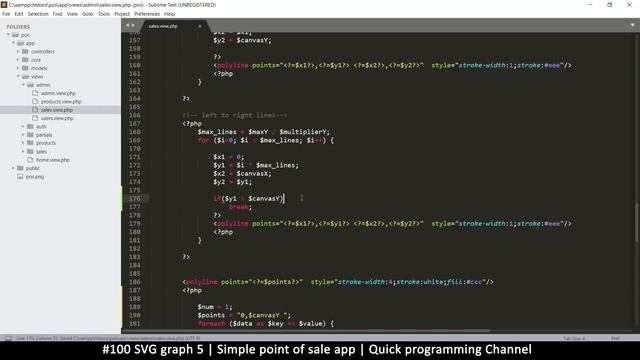The height and width of the screenshot is (360, 640).
Task: Go to next tab with right arrow
Action: [x=133, y=25]
